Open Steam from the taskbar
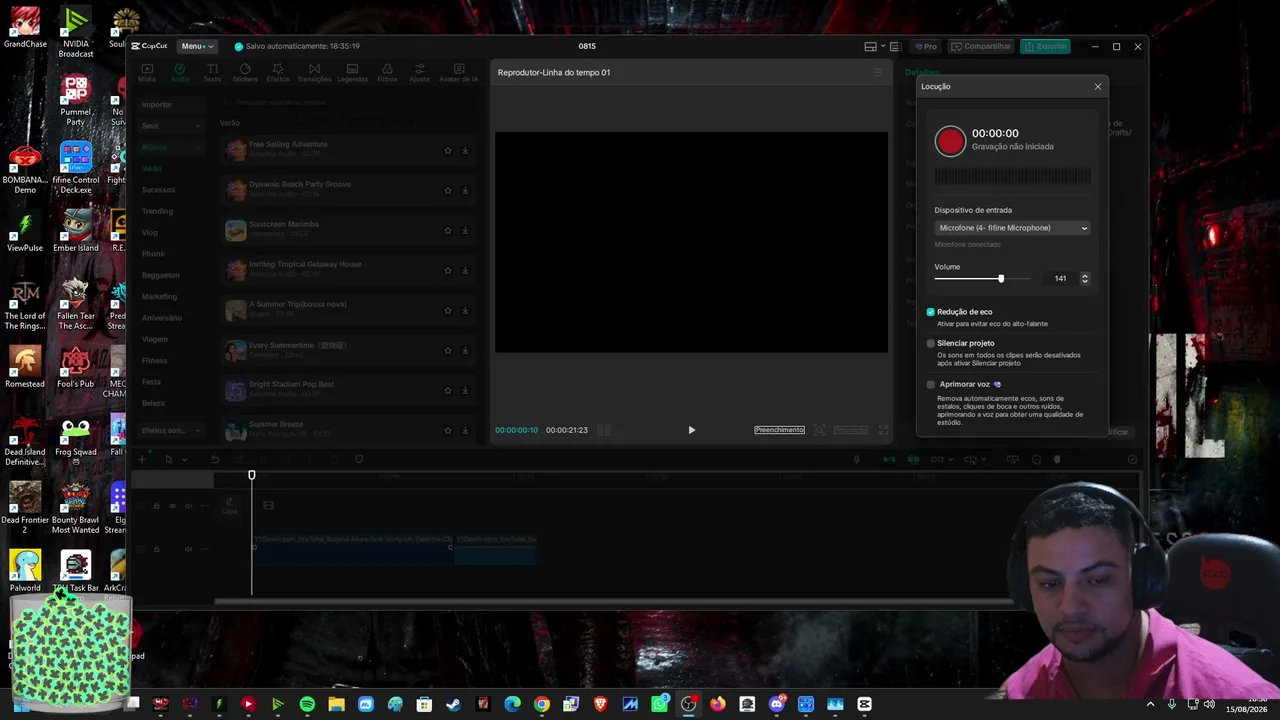1280x720 pixels. click(x=453, y=704)
